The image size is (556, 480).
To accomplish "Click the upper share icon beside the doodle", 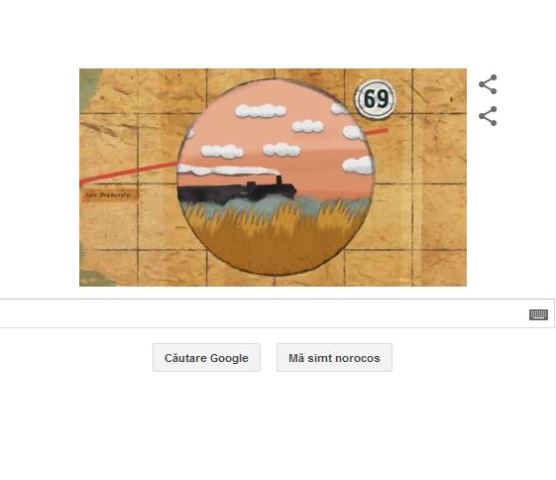I will (x=488, y=84).
